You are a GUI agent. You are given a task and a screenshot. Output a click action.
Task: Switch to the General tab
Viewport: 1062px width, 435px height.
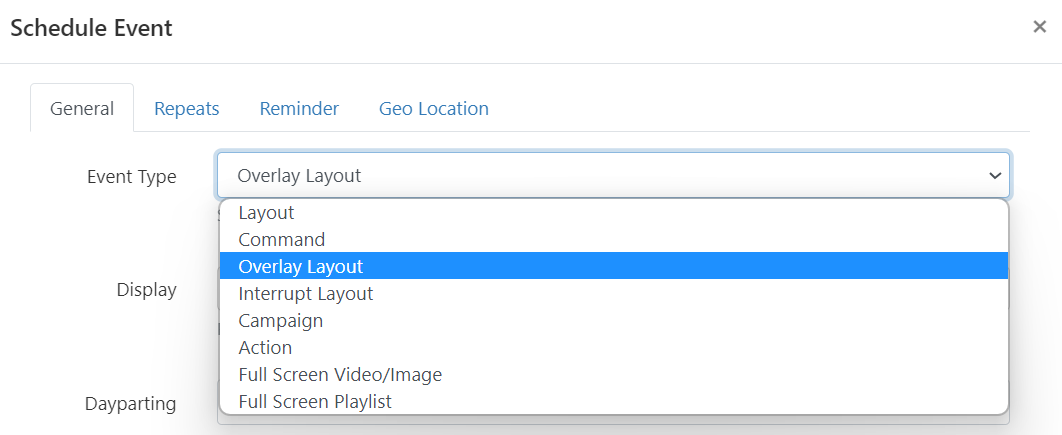pos(82,108)
